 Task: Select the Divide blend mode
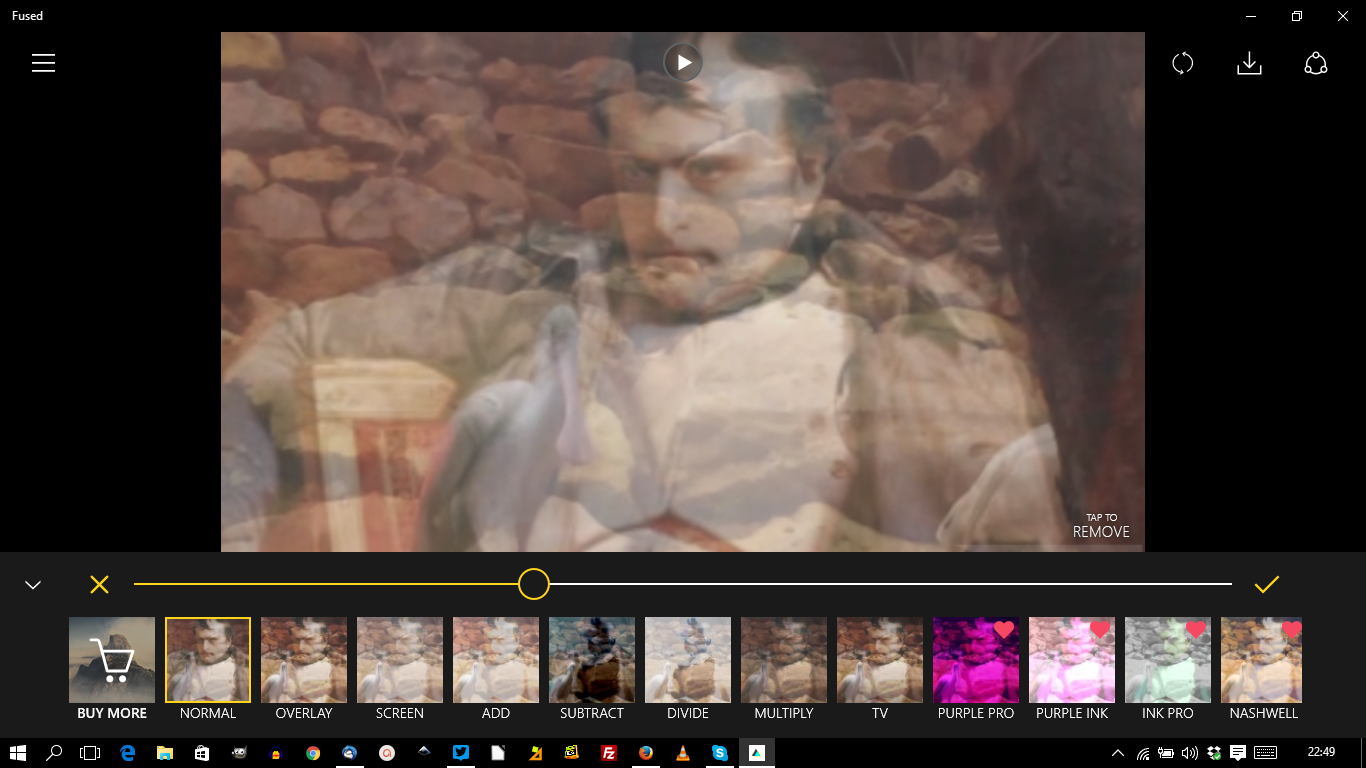pos(688,660)
